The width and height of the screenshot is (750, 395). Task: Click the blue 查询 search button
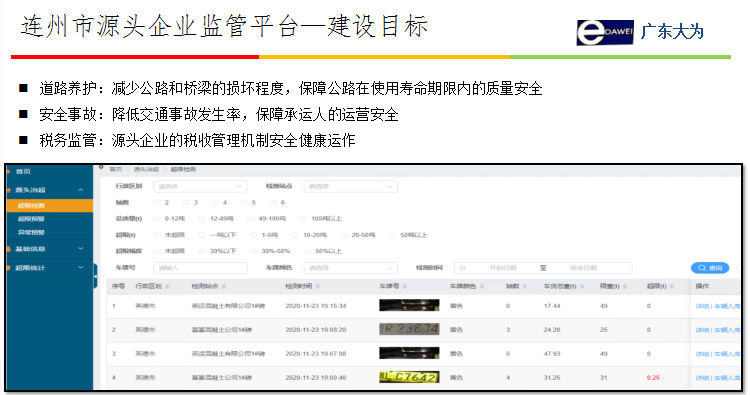[x=710, y=268]
